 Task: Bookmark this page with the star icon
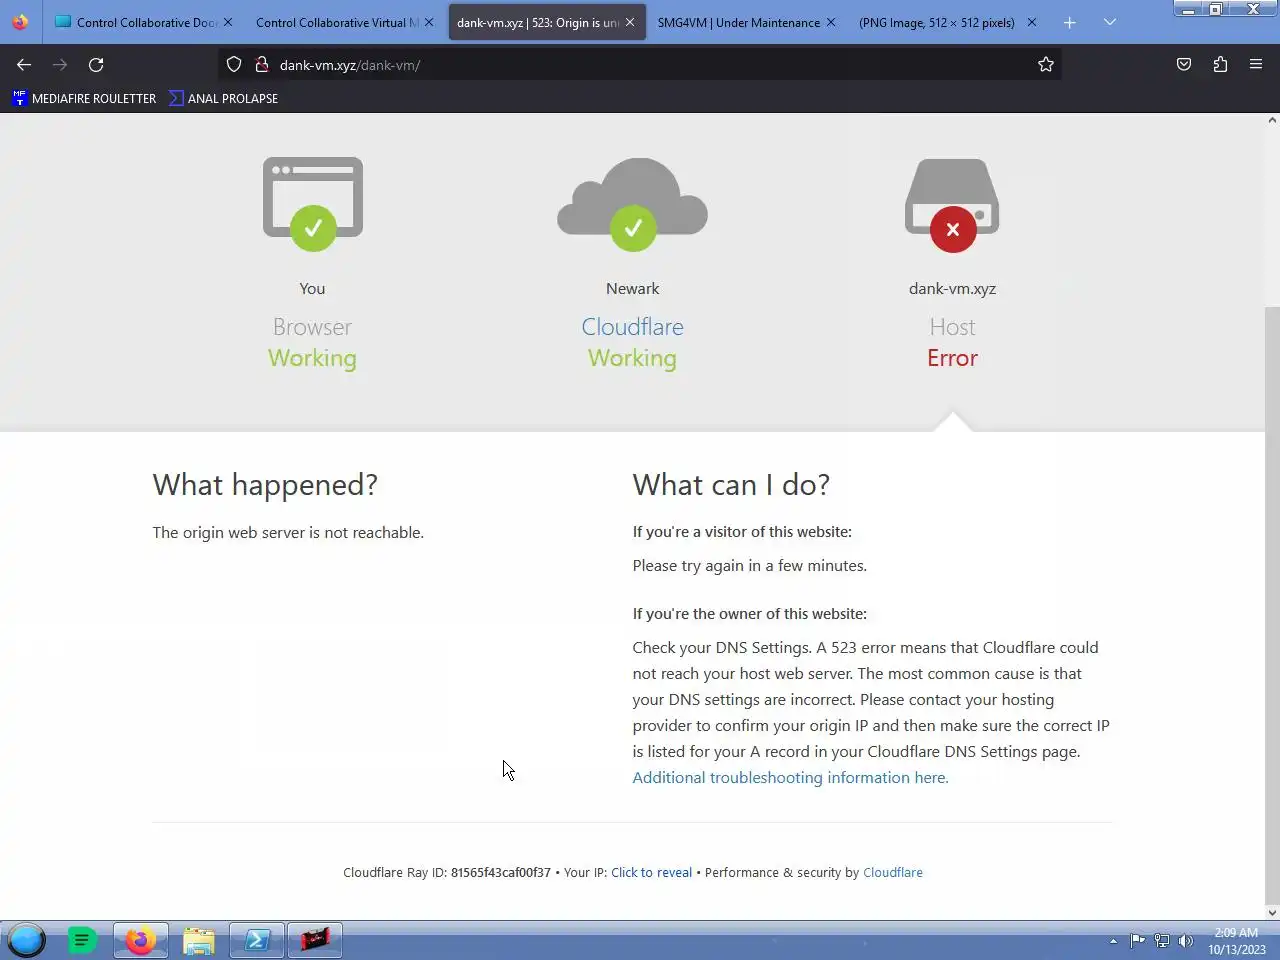coord(1046,65)
